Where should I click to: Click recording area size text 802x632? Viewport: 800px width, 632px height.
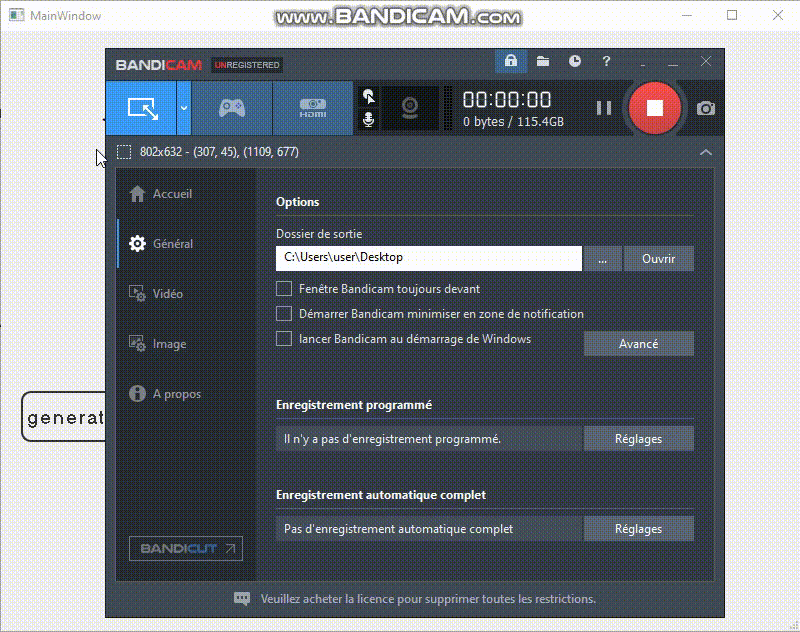pos(219,152)
